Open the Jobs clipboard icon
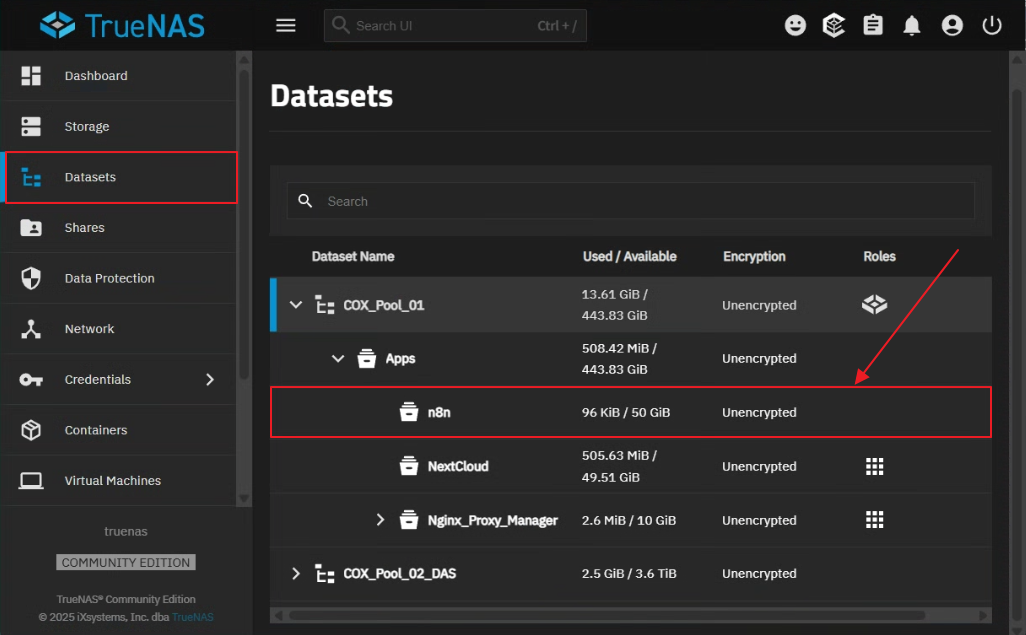This screenshot has width=1026, height=635. (873, 26)
